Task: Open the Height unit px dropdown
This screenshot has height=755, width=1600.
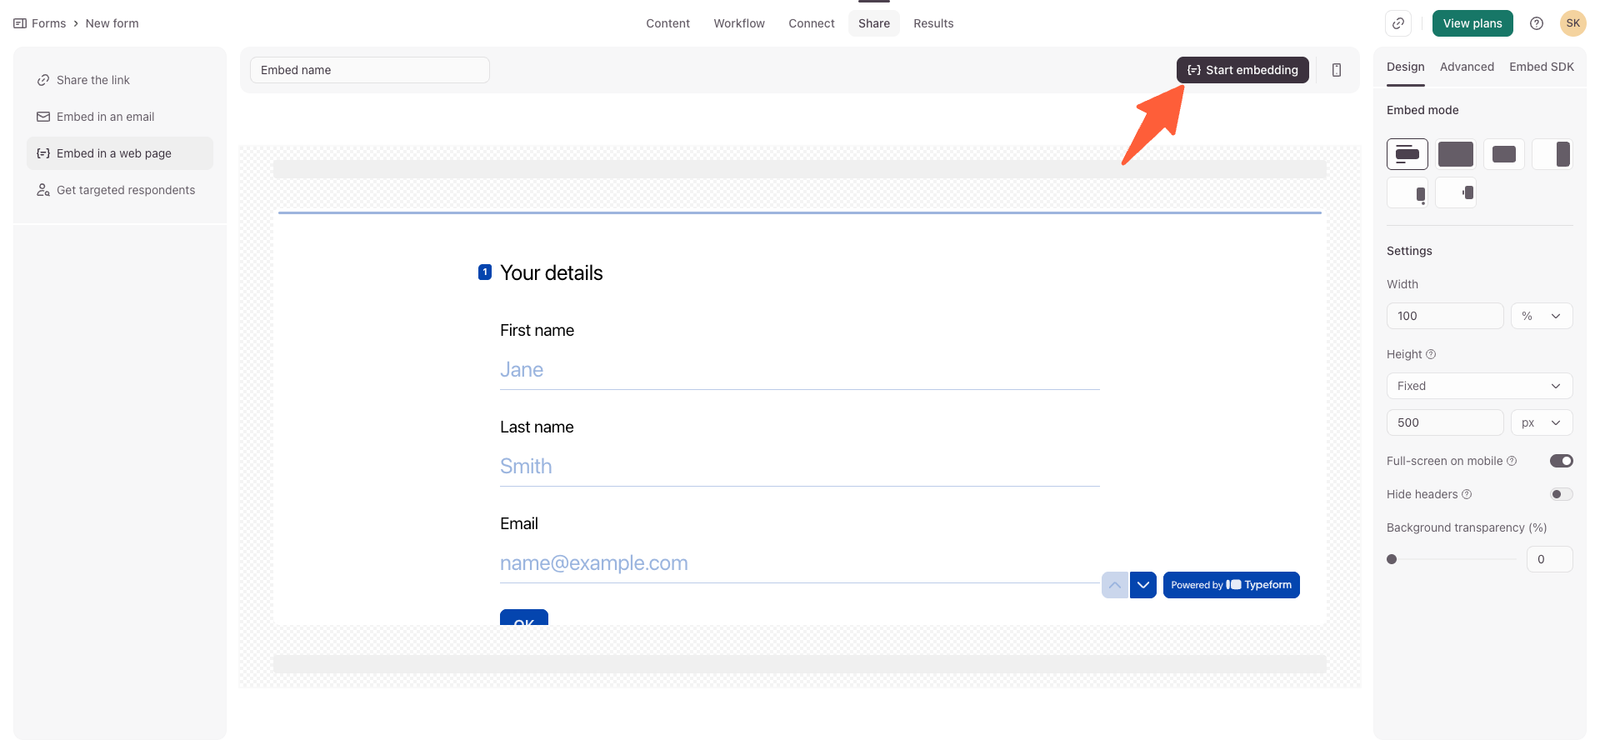Action: click(1542, 423)
